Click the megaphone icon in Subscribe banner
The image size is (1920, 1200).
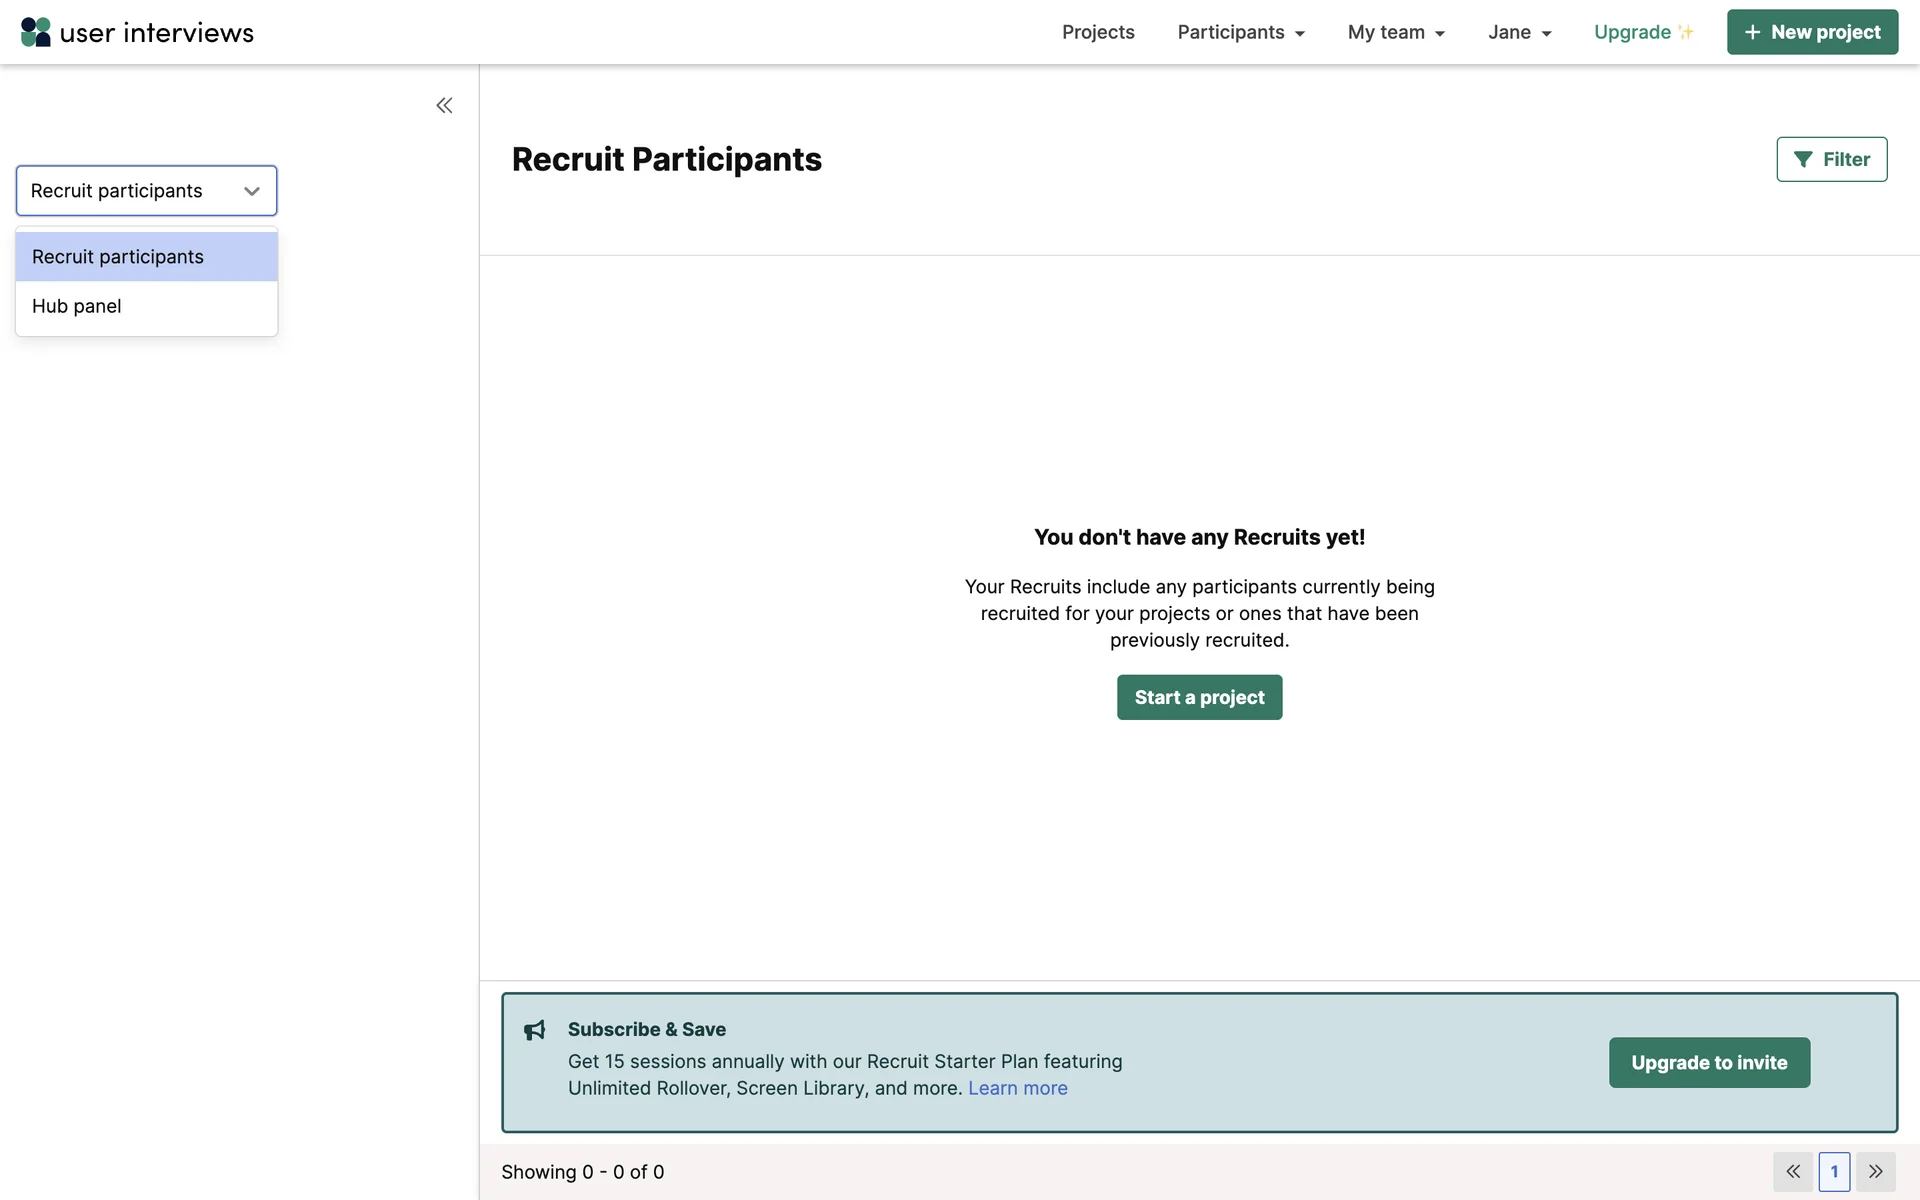pyautogui.click(x=535, y=1030)
